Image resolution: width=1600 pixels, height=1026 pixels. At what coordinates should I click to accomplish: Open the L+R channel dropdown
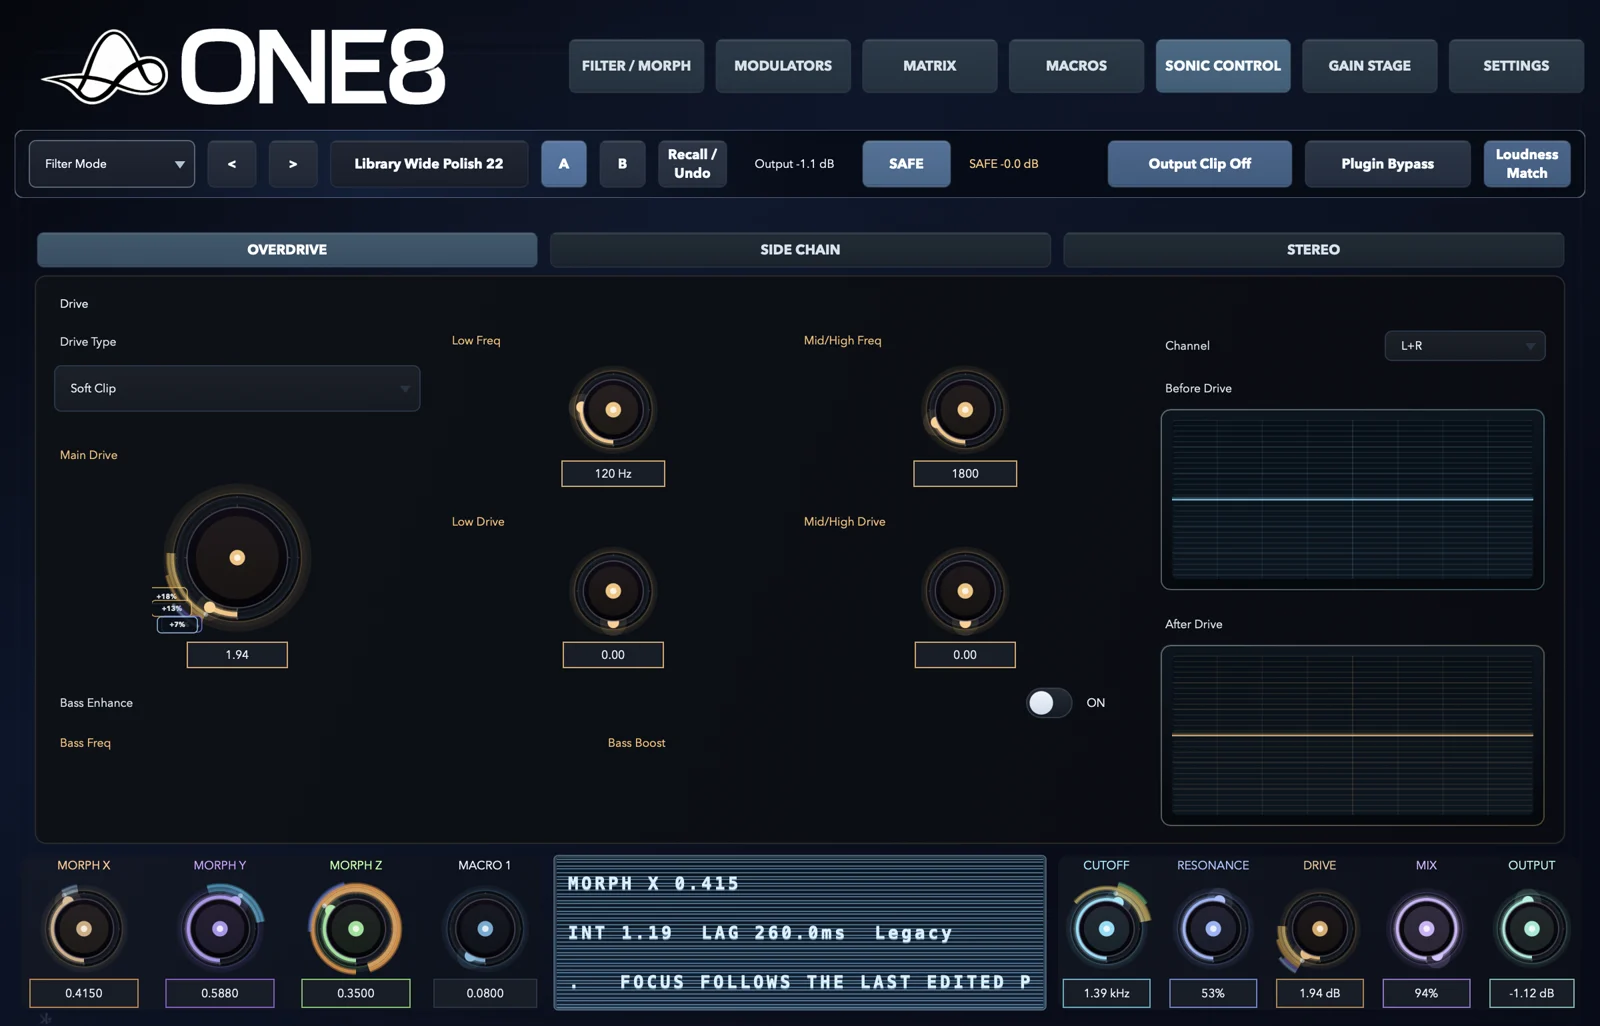(x=1465, y=346)
